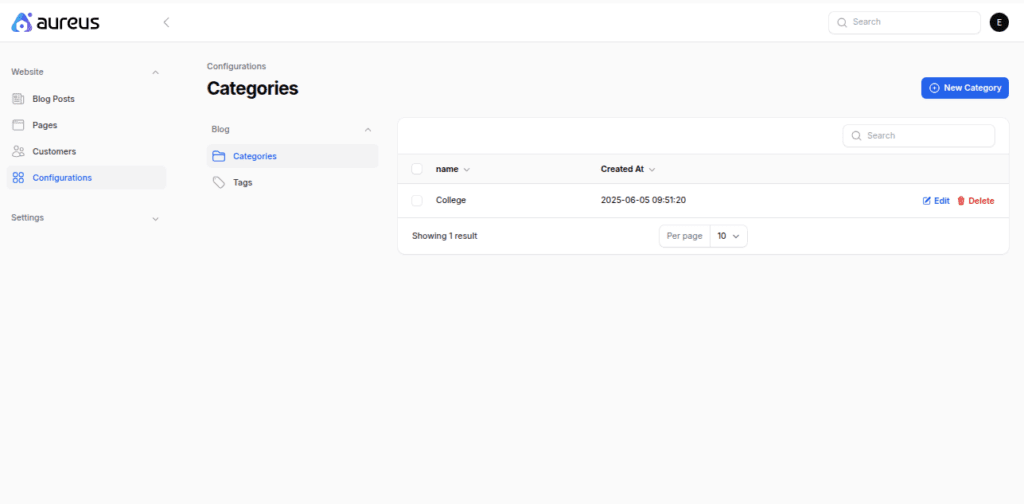Click the Customers people icon

(x=18, y=151)
